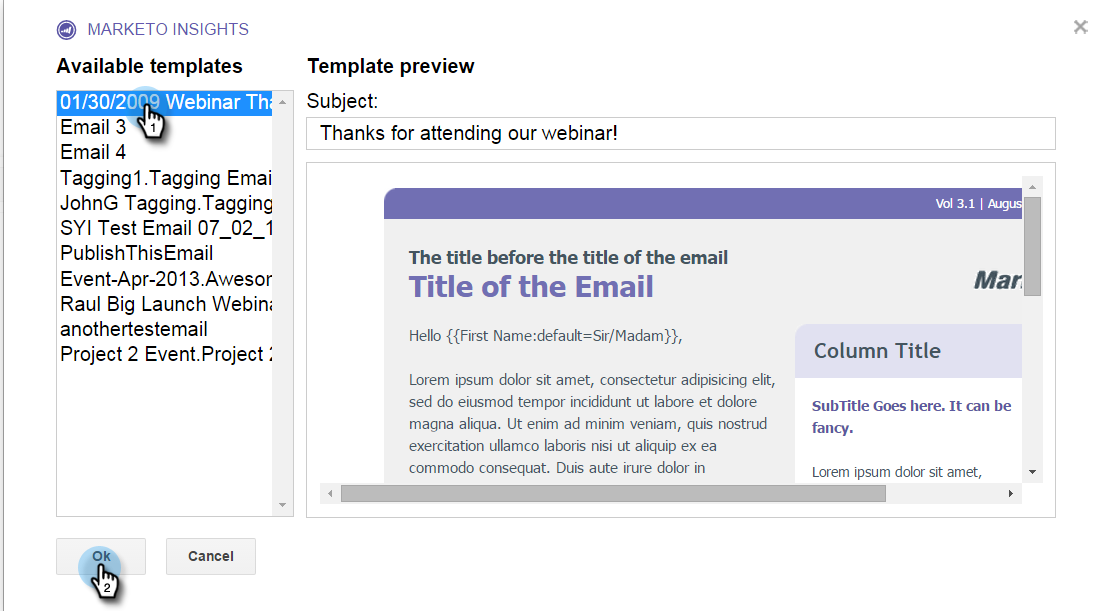The height and width of the screenshot is (611, 1109).
Task: Pick the Event-Apr-2013 template
Action: click(165, 279)
